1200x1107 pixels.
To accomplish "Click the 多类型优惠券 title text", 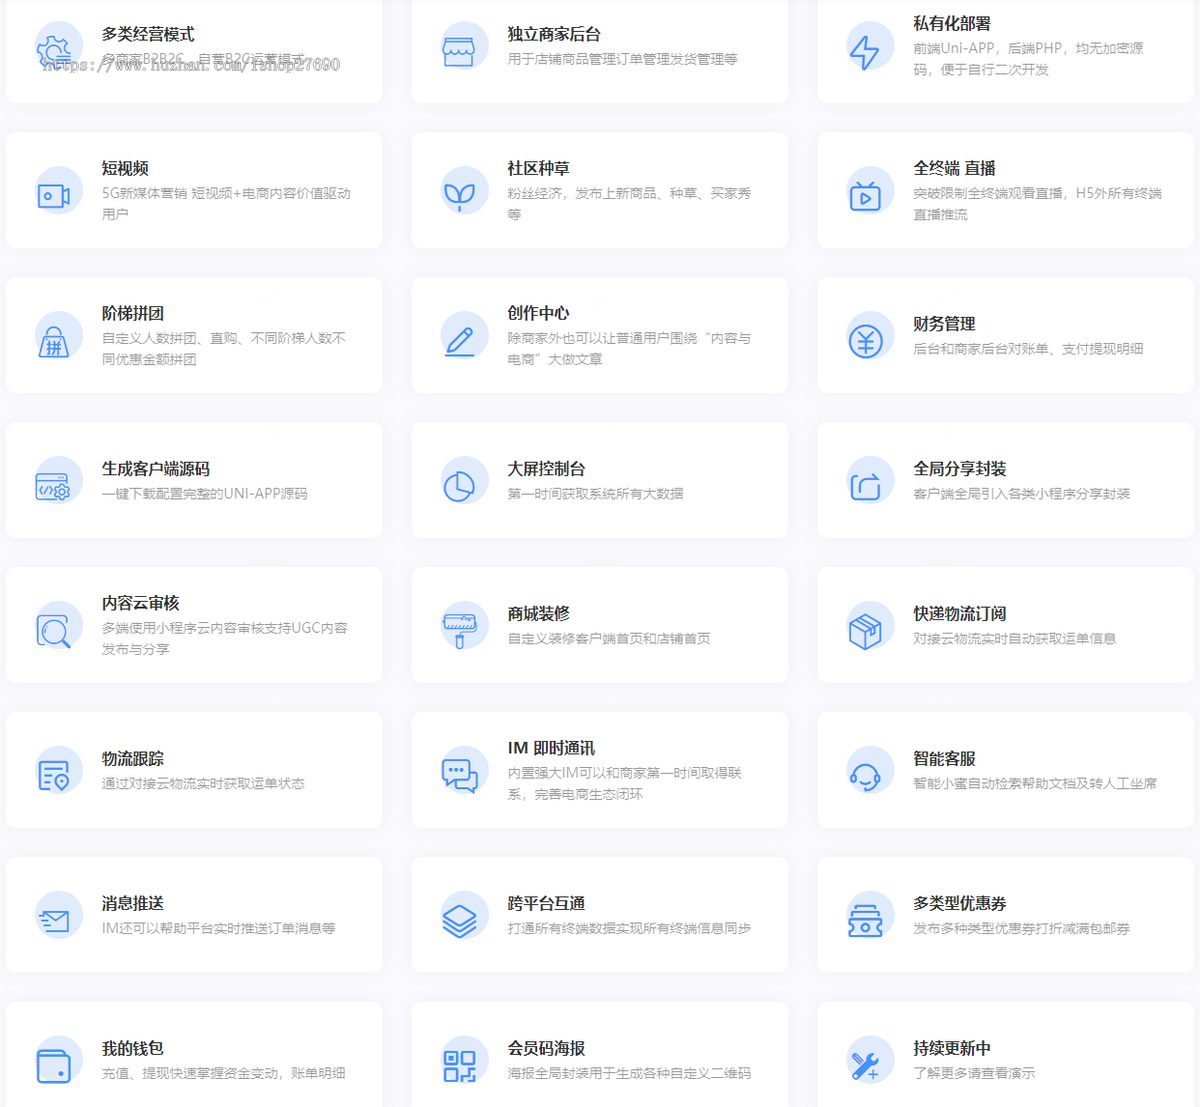I will tap(960, 903).
